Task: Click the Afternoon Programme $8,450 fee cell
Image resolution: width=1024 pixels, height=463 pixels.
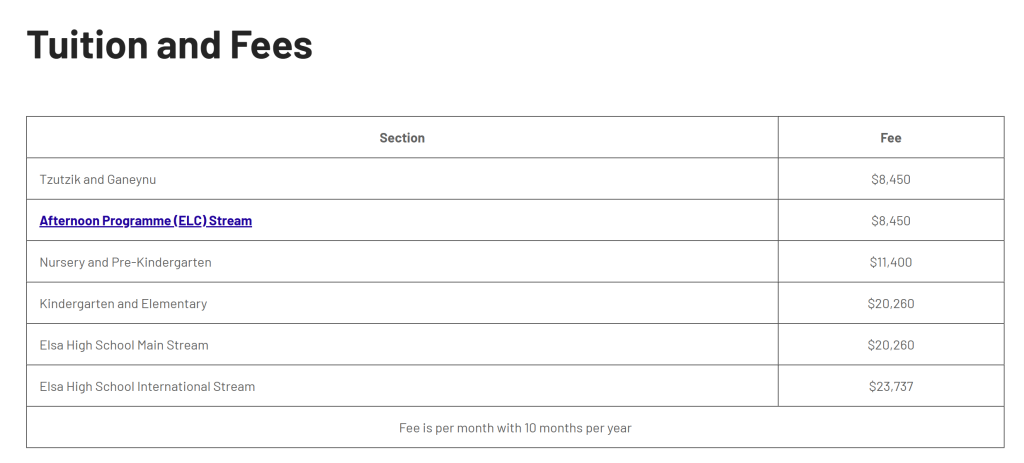Action: coord(890,221)
